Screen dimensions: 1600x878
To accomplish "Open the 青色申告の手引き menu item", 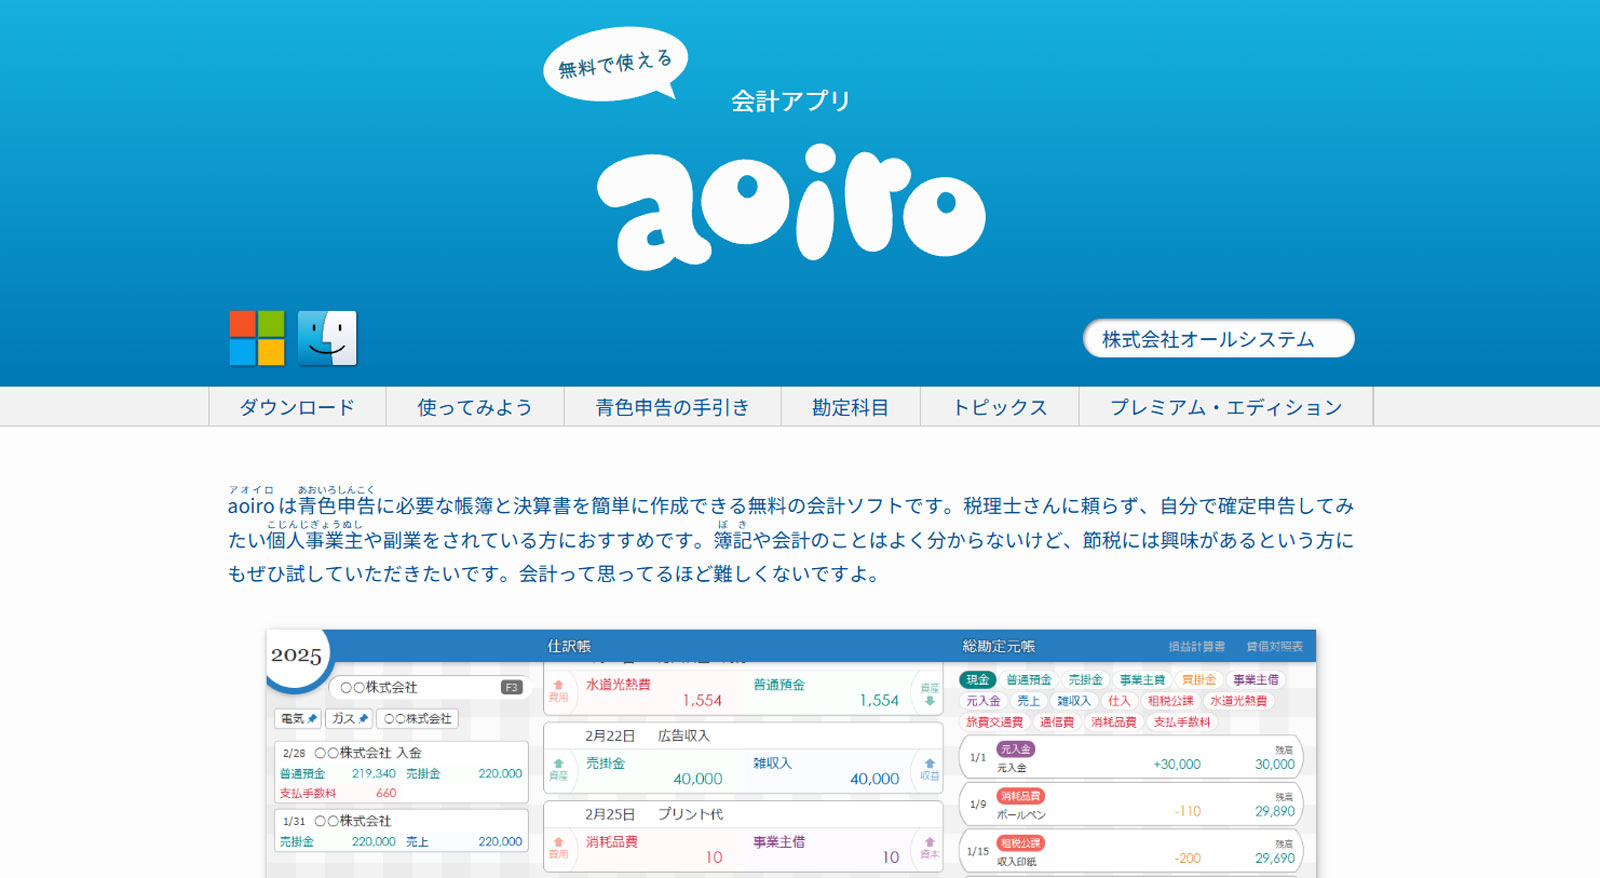I will point(672,407).
